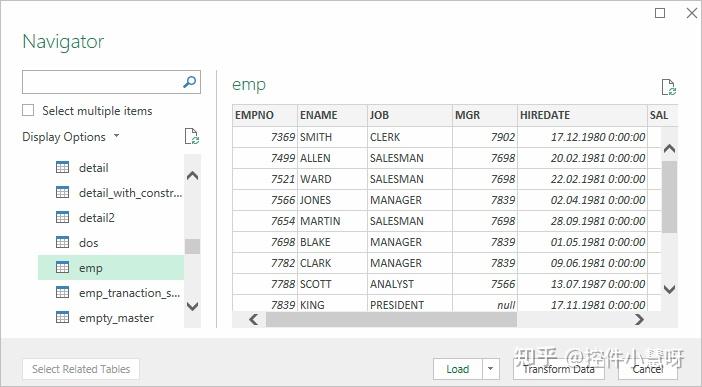
Task: Click the Transform Data button
Action: point(559,369)
